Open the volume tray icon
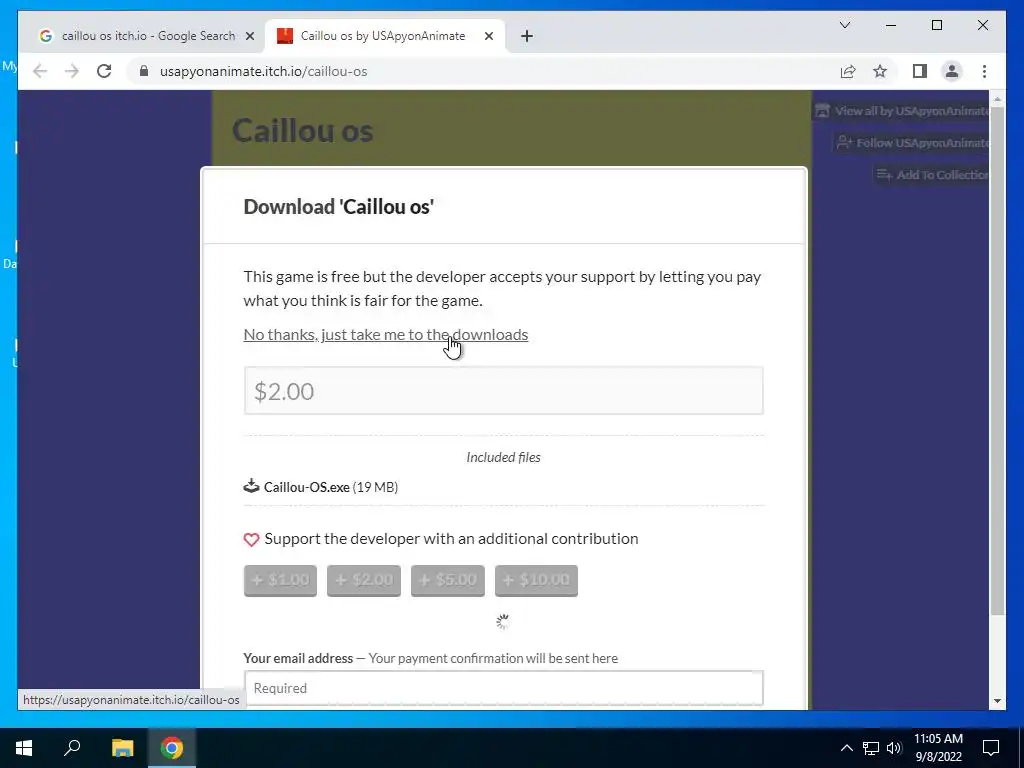 point(894,748)
